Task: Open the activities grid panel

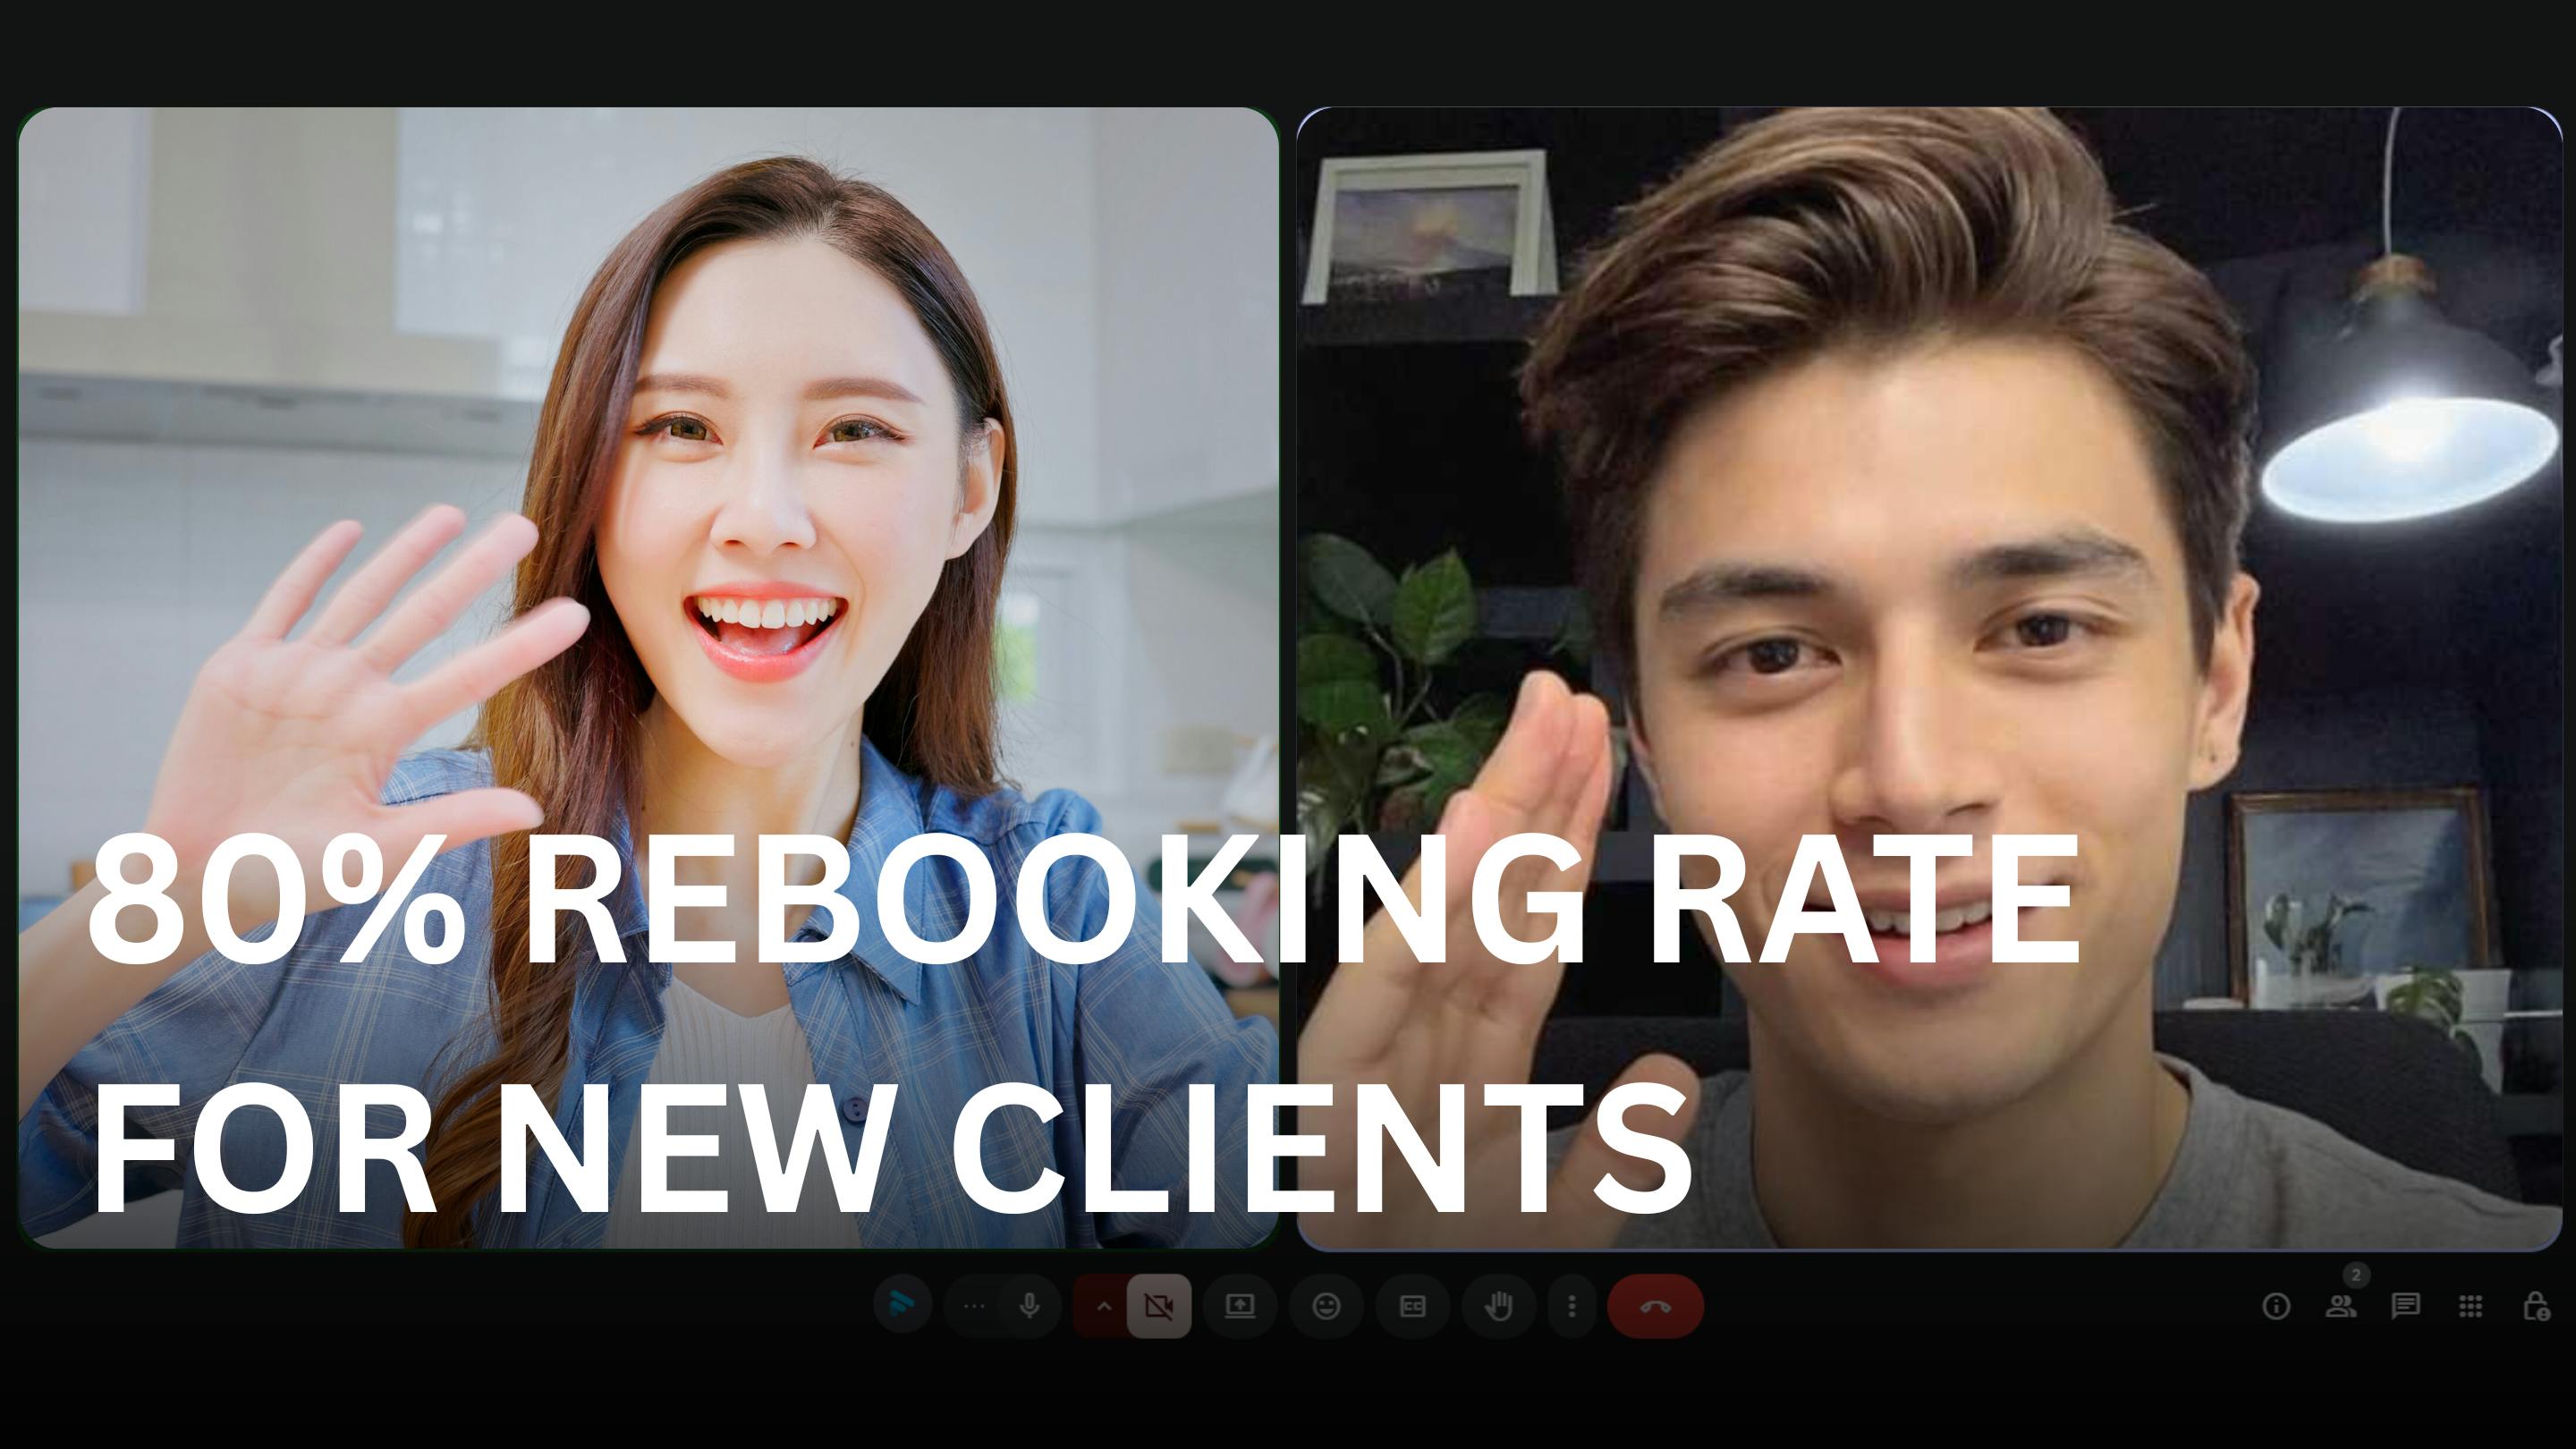Action: 2470,1306
